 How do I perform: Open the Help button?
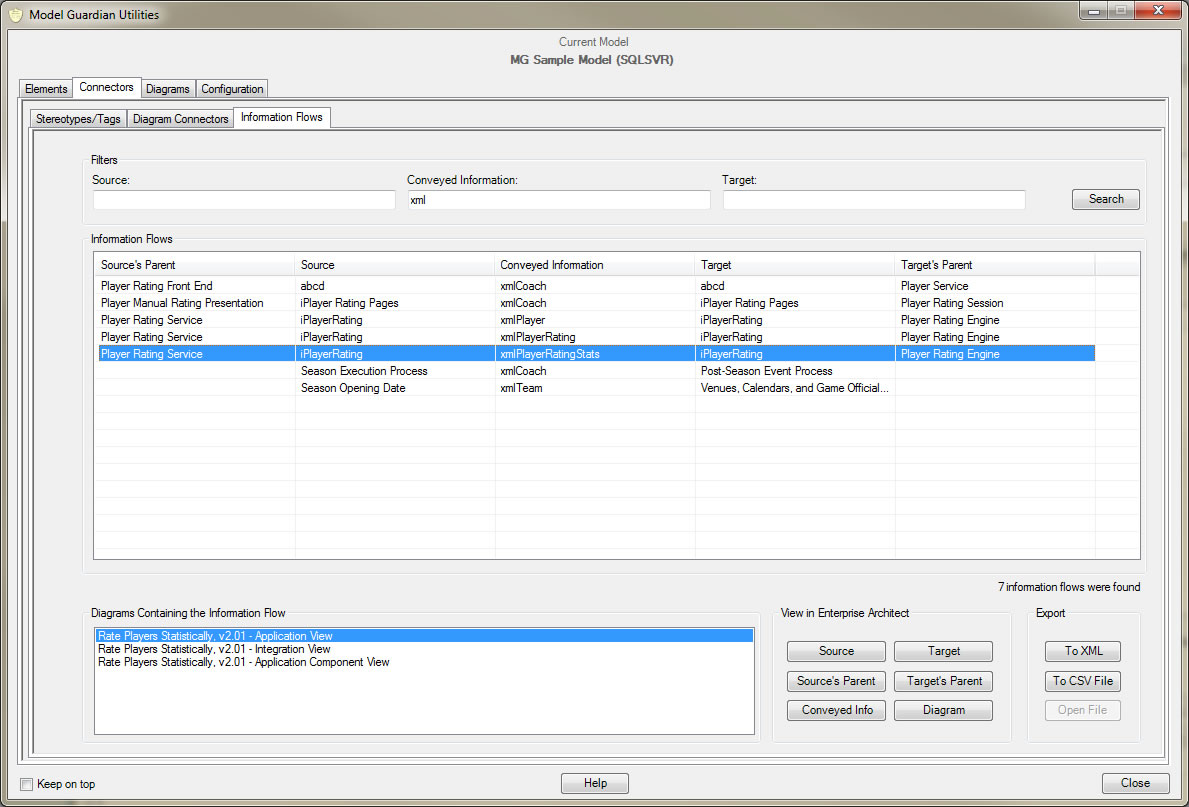(x=595, y=783)
